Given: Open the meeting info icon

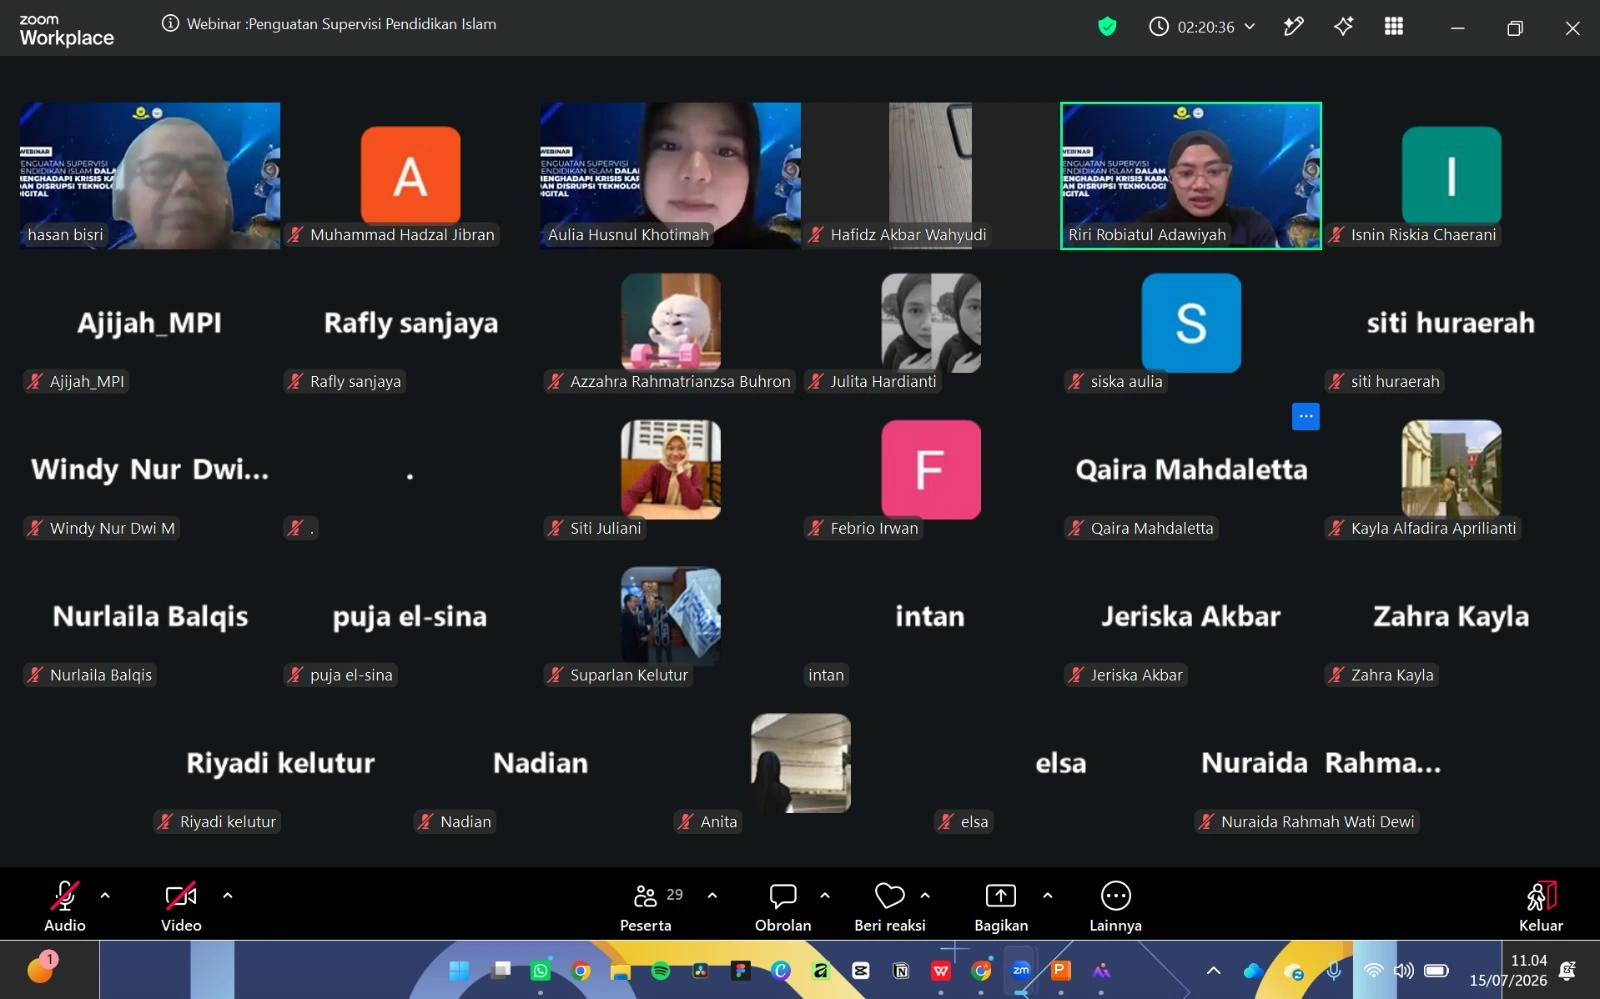Looking at the screenshot, I should tap(171, 24).
